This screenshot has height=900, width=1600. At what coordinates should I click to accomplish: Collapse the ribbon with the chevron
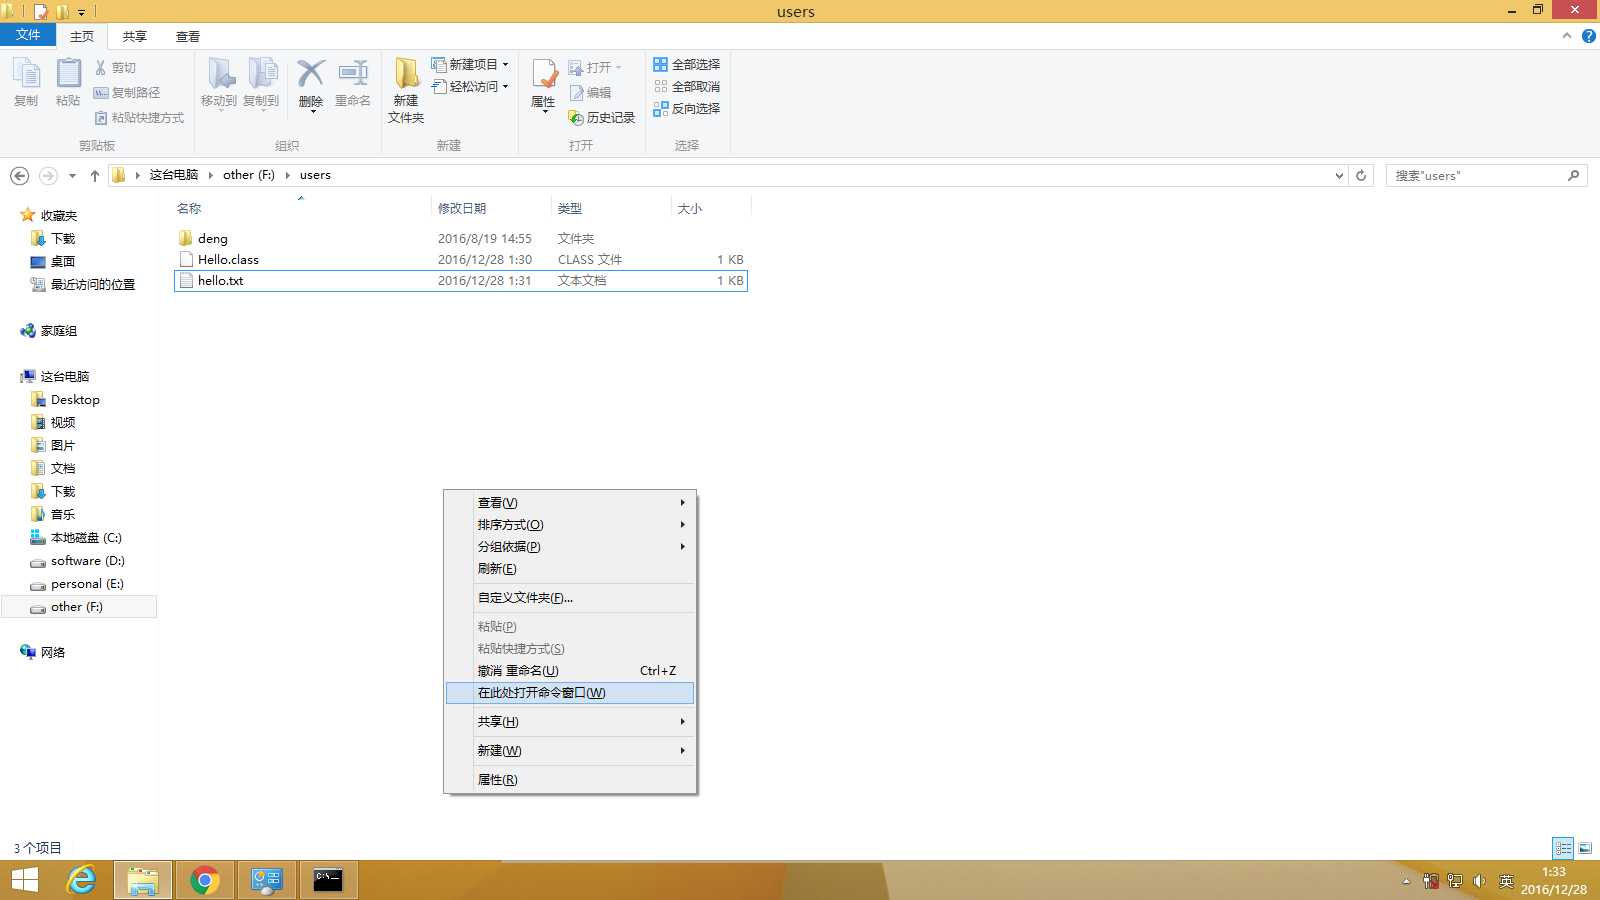click(1567, 36)
